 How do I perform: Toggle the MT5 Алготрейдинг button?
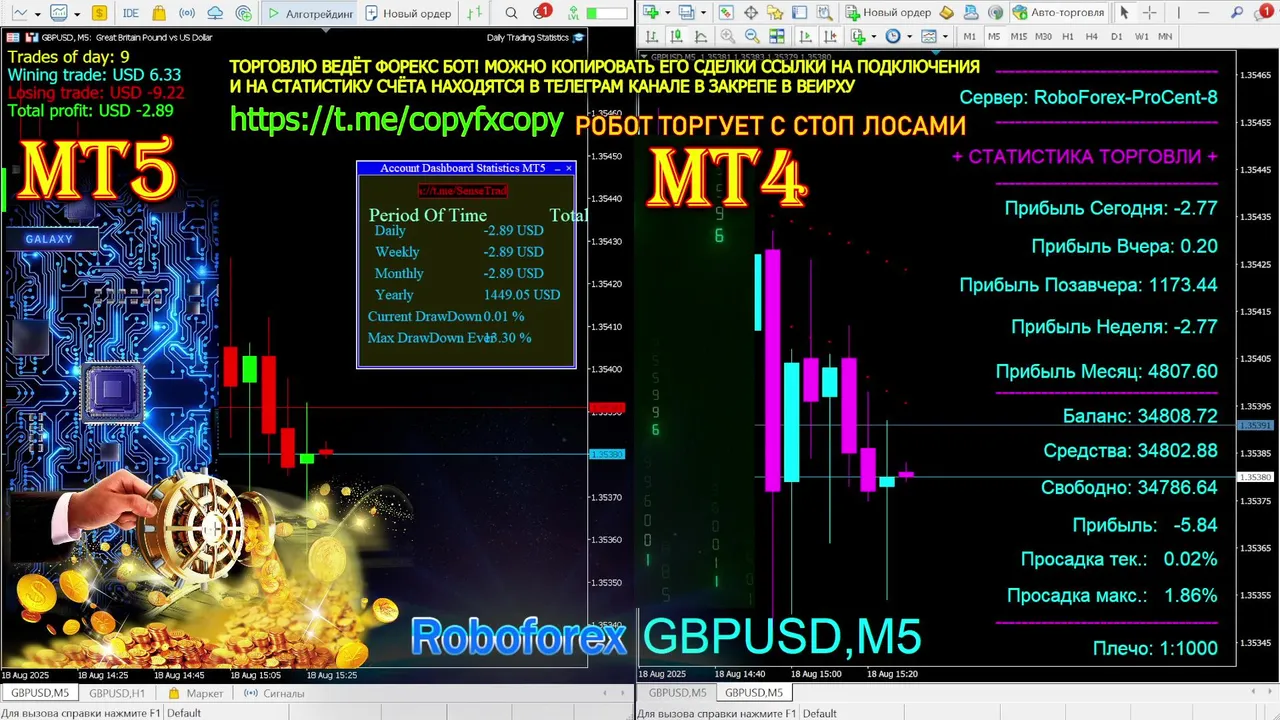(x=310, y=13)
